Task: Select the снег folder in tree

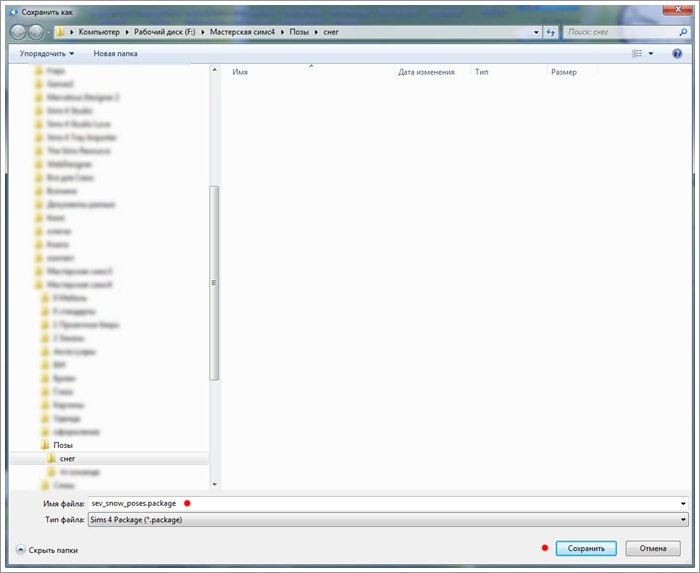Action: [68, 458]
